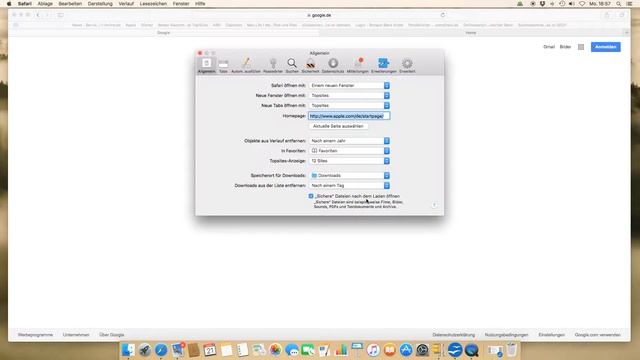Open App Store icon in Dock
Screen dimensions: 640x360
406,350
